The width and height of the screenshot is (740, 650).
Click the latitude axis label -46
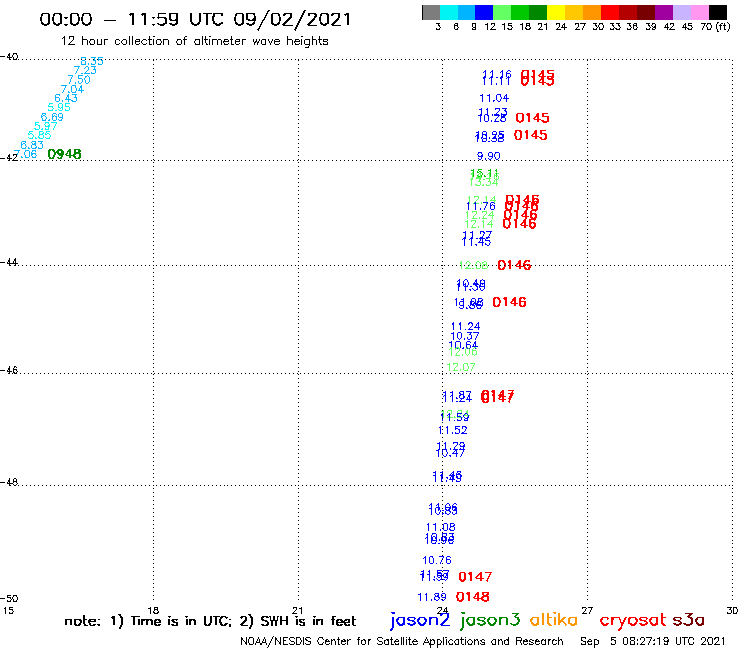coord(9,371)
